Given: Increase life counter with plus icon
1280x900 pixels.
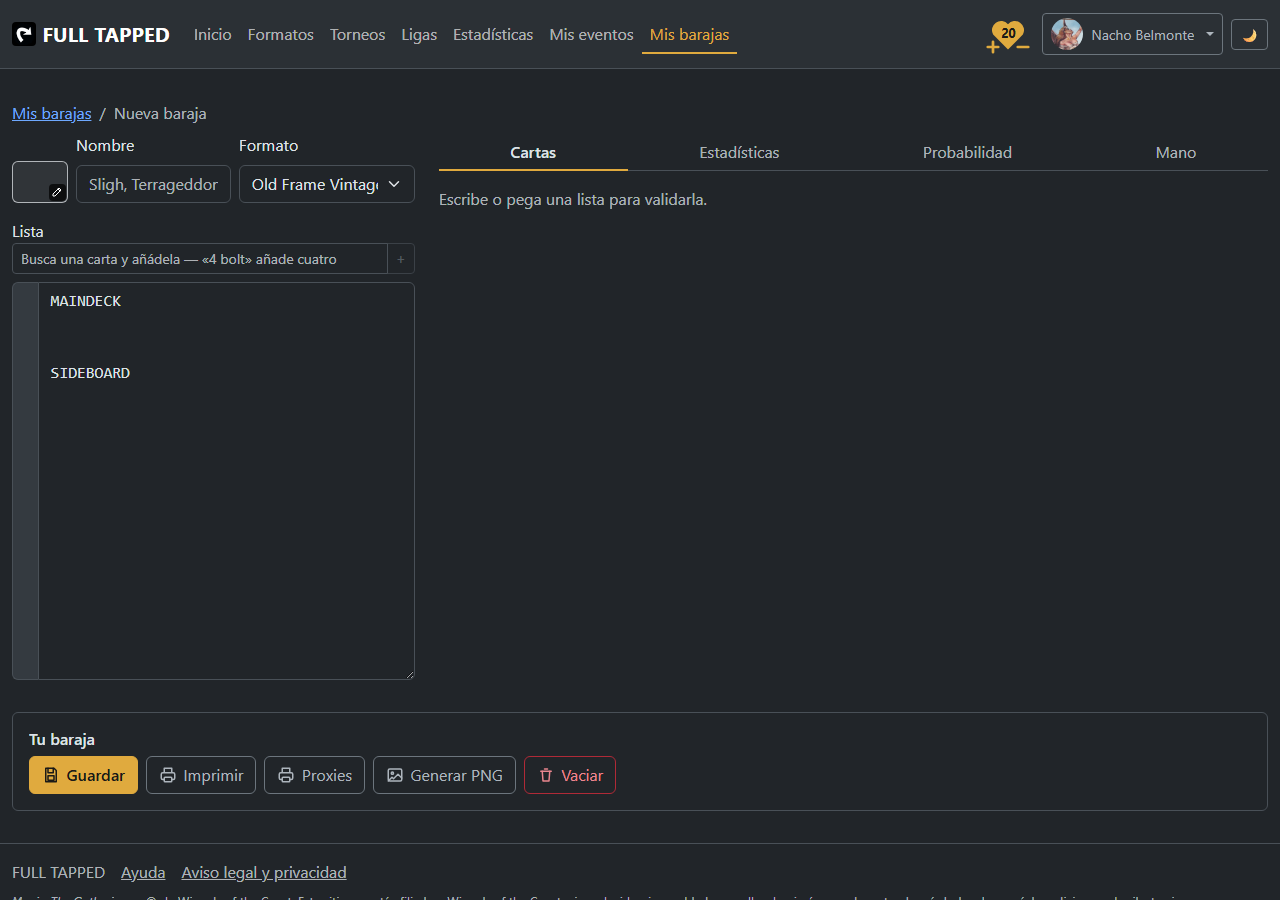Looking at the screenshot, I should [x=993, y=47].
